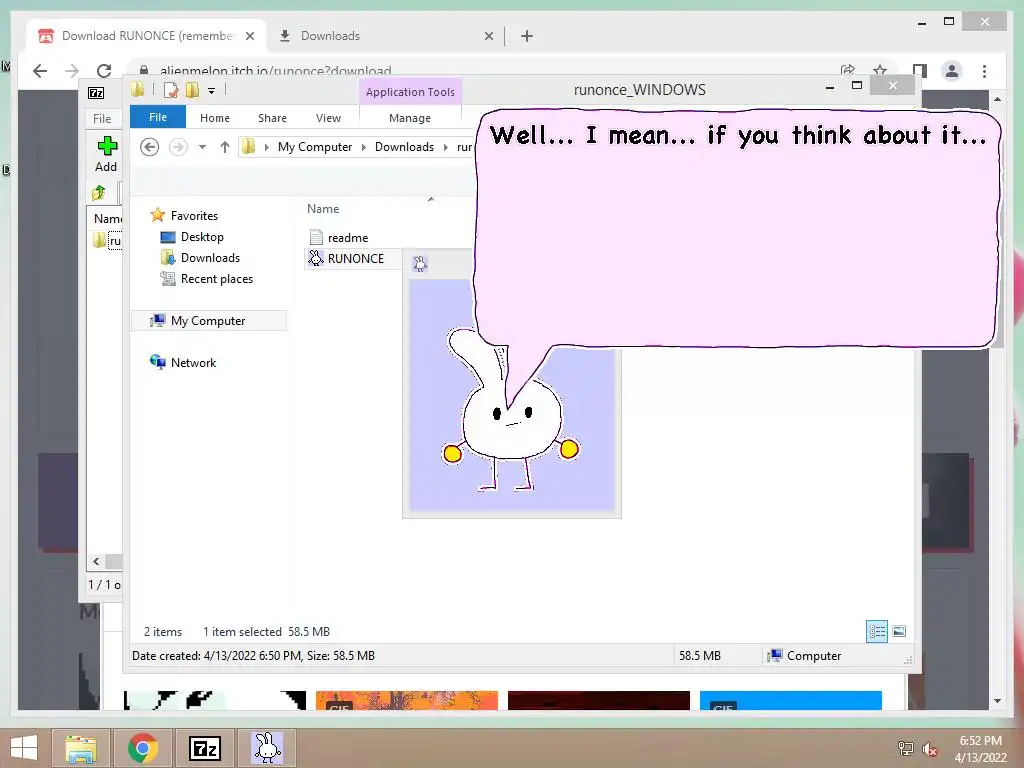Reload the Chrome page
Screen dimensions: 1024x768
[x=104, y=71]
